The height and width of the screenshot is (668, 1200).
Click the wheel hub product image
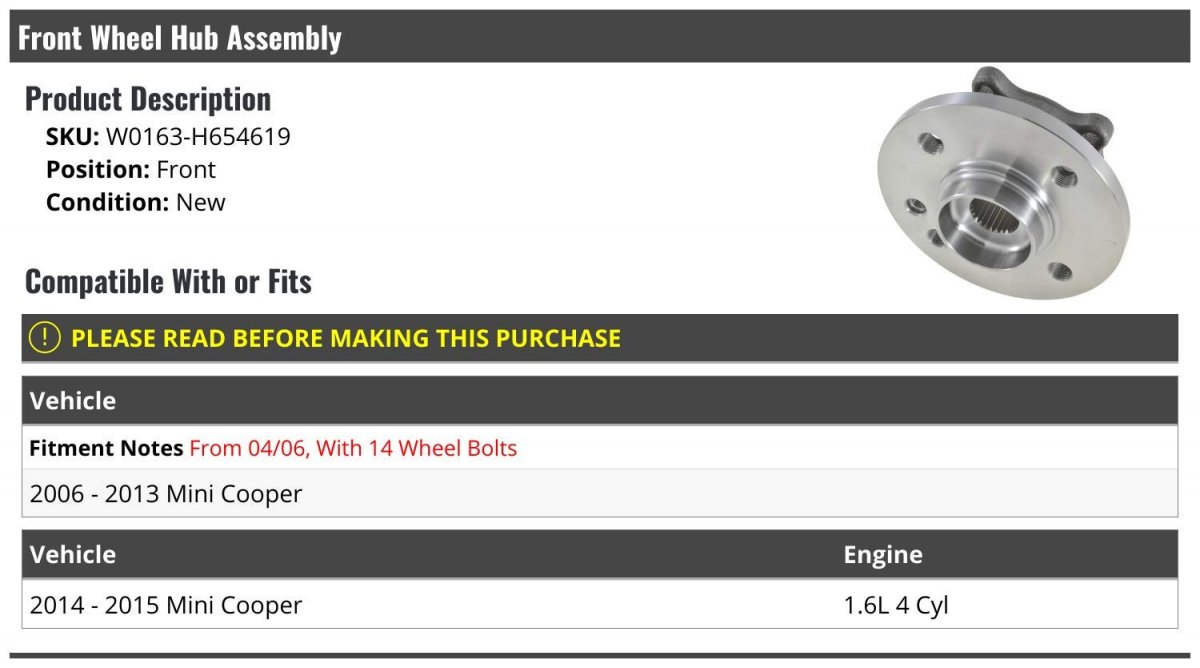click(1003, 181)
